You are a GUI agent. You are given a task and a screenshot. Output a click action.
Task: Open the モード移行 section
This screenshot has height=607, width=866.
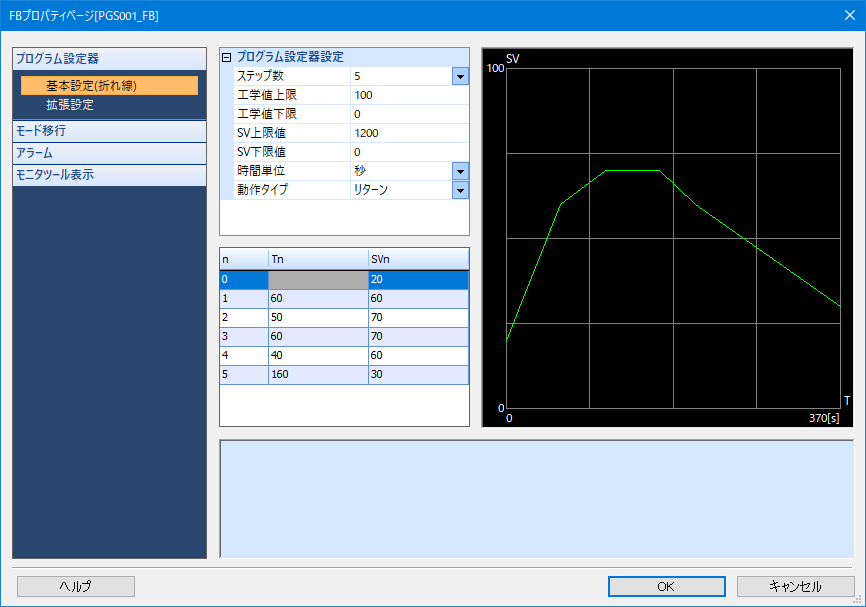pos(109,131)
